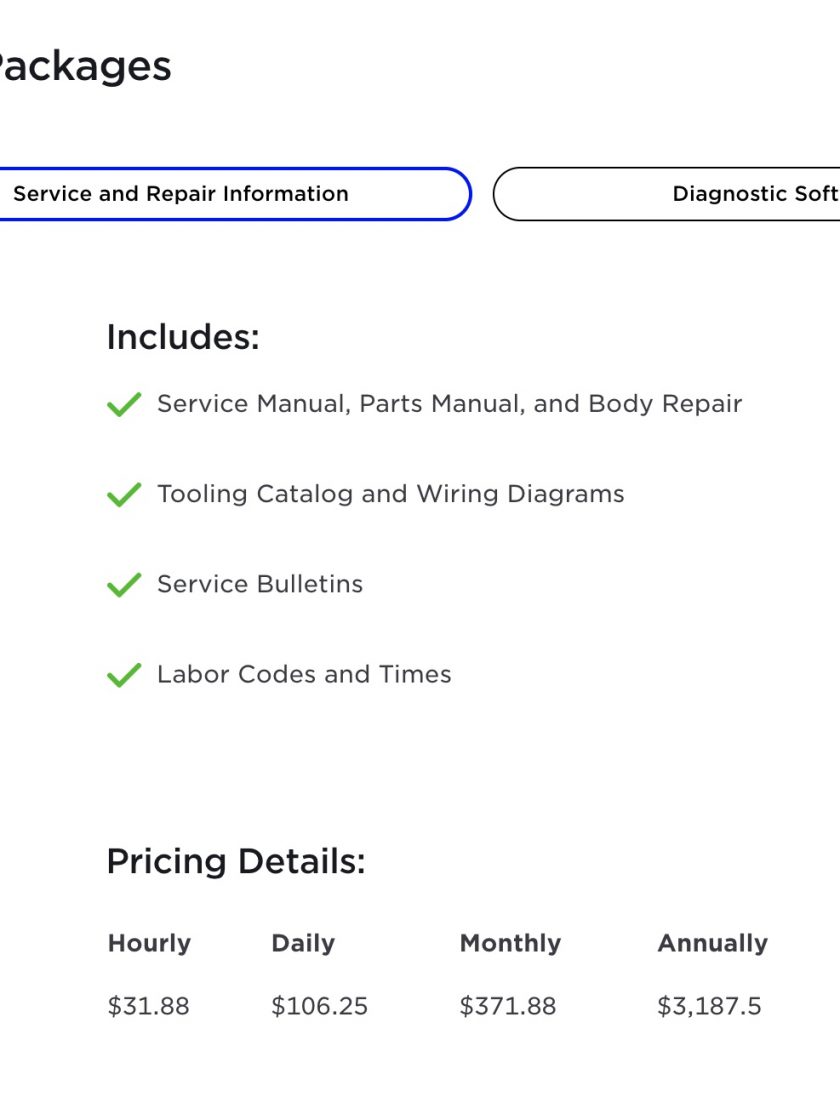Click the green checkmark next to Service Bulletins
The width and height of the screenshot is (840, 1120).
tap(124, 584)
